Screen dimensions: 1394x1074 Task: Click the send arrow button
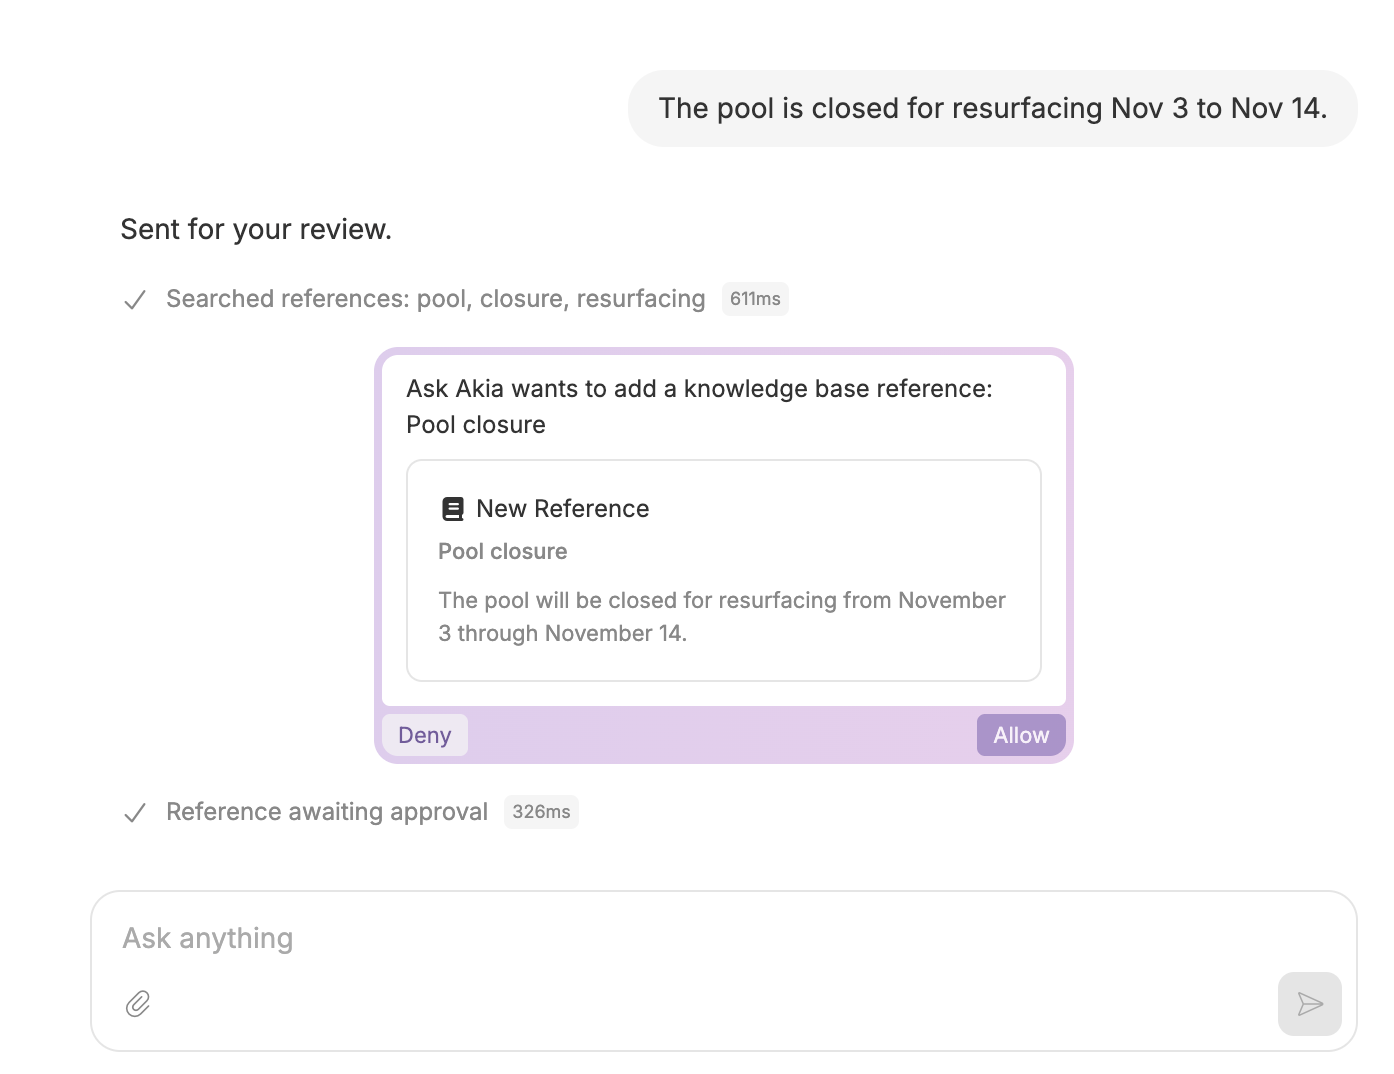(x=1309, y=1003)
